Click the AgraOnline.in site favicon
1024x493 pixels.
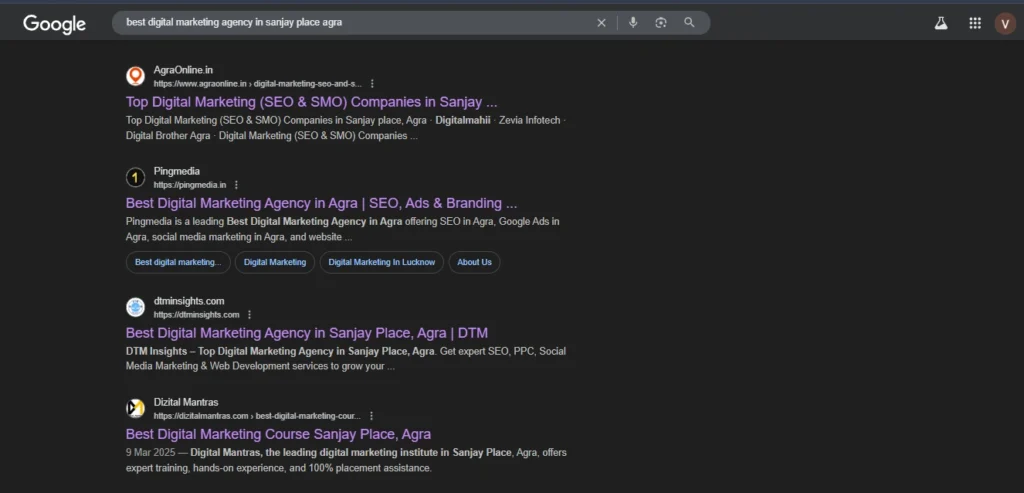(136, 76)
